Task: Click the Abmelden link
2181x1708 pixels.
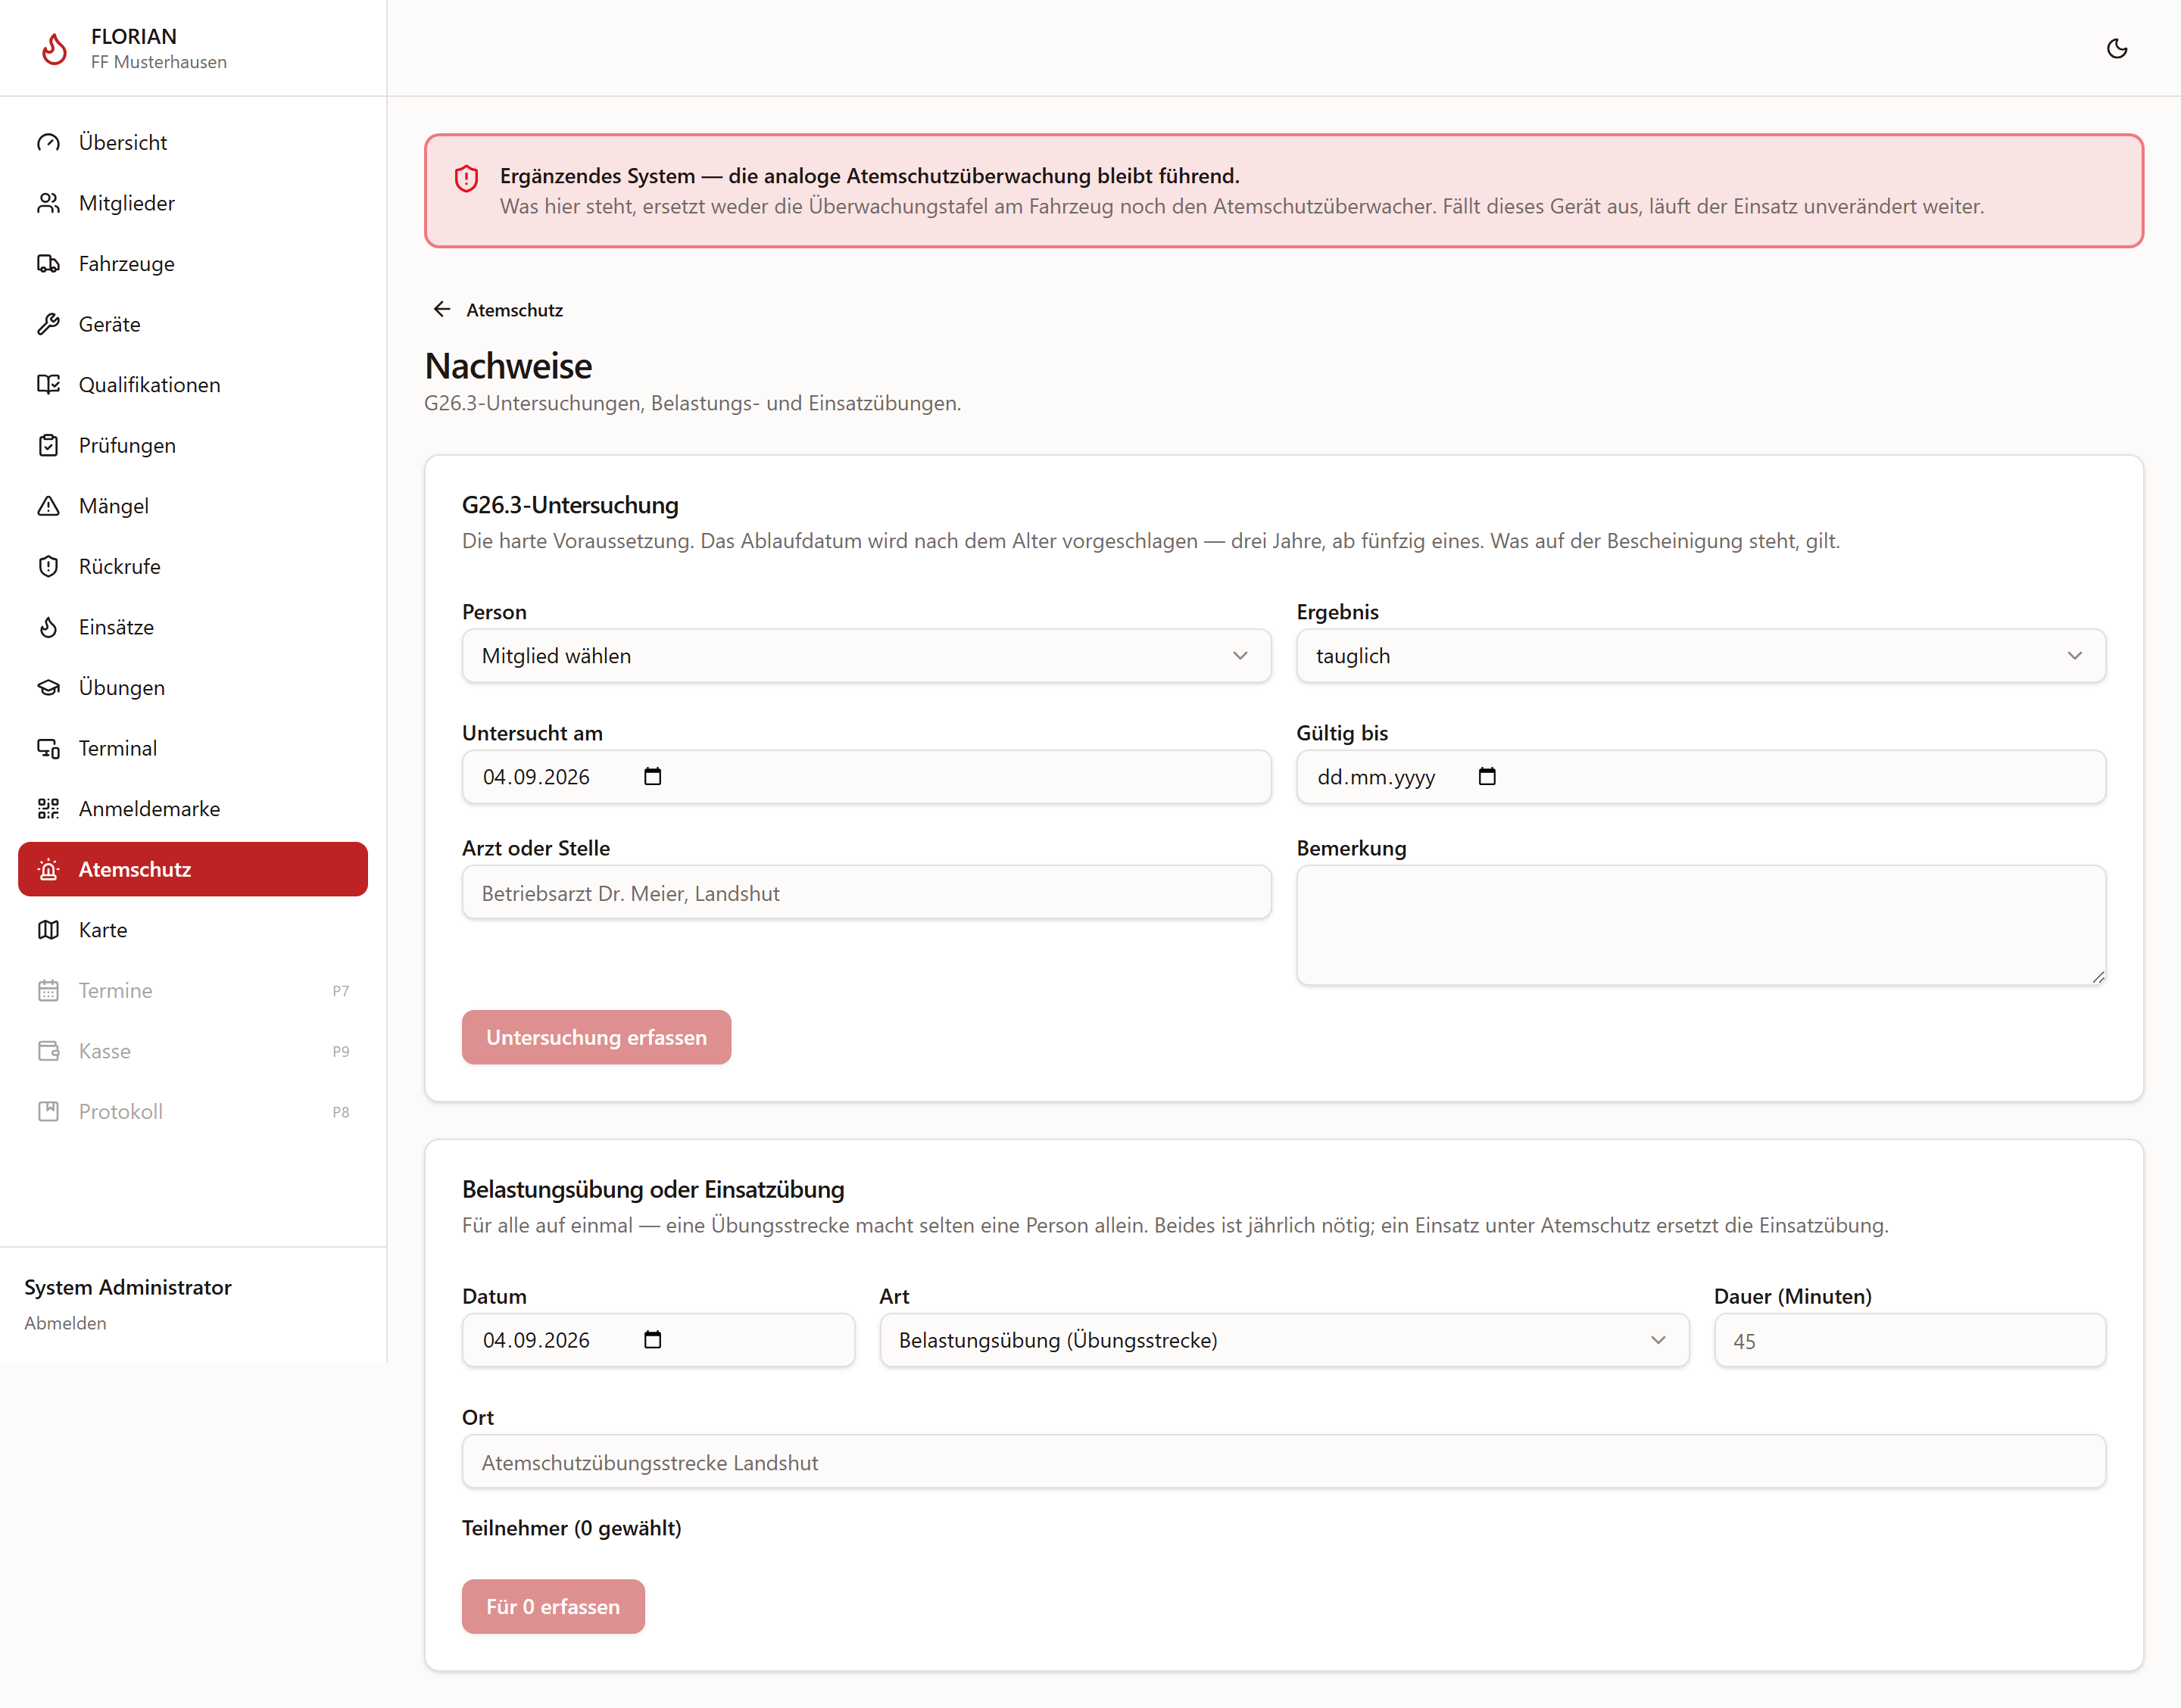Action: pyautogui.click(x=65, y=1323)
